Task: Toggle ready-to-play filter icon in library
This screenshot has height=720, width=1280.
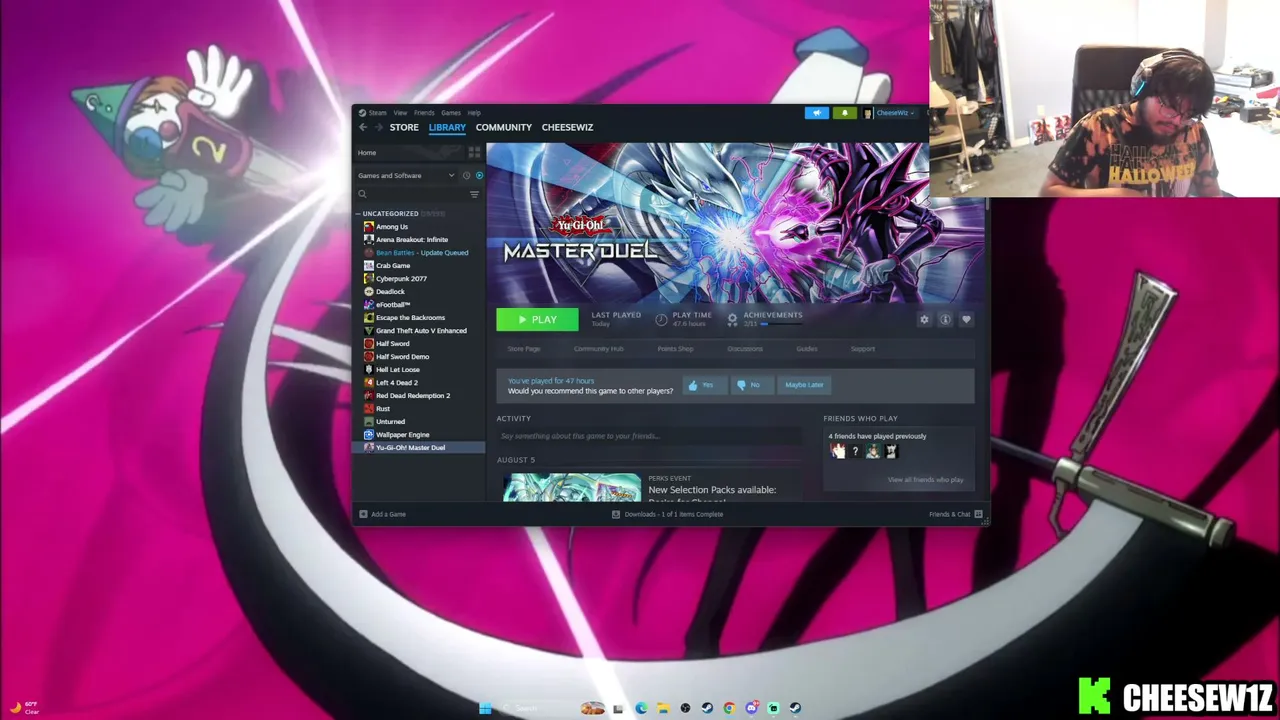Action: [479, 176]
